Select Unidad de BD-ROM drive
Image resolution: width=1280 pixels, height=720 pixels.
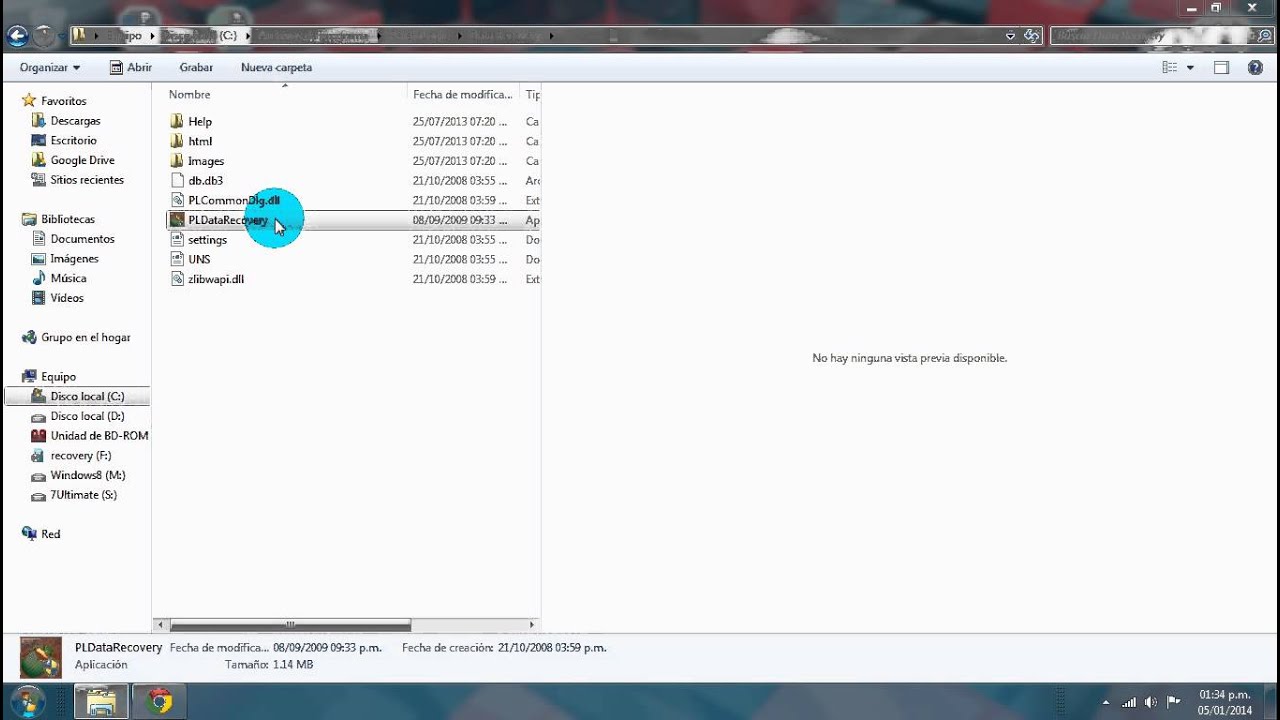pos(99,436)
